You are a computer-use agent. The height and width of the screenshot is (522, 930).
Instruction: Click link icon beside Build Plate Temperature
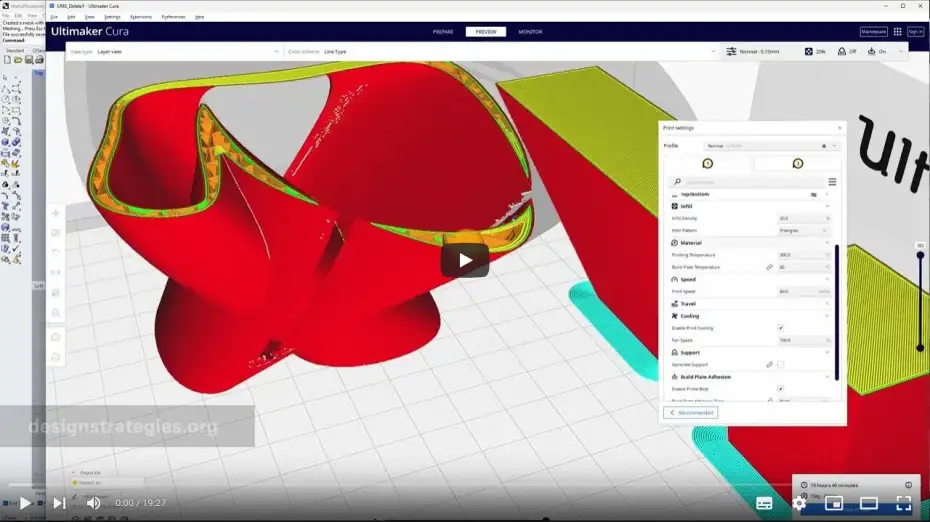tap(769, 268)
